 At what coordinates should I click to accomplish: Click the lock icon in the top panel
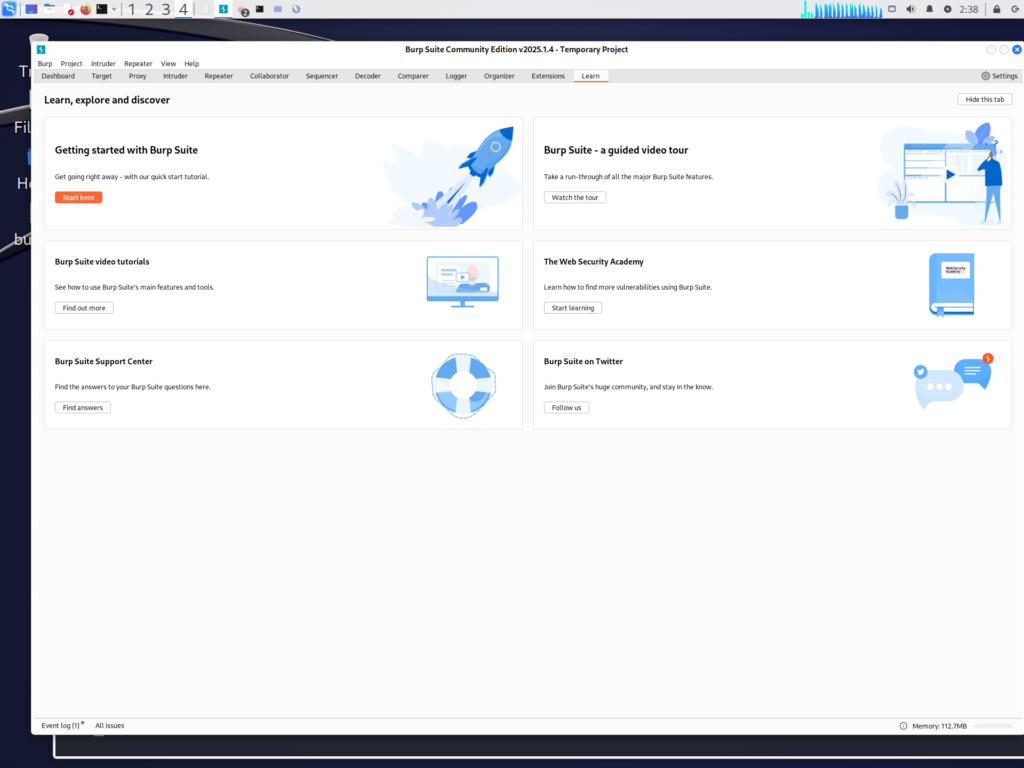[997, 9]
